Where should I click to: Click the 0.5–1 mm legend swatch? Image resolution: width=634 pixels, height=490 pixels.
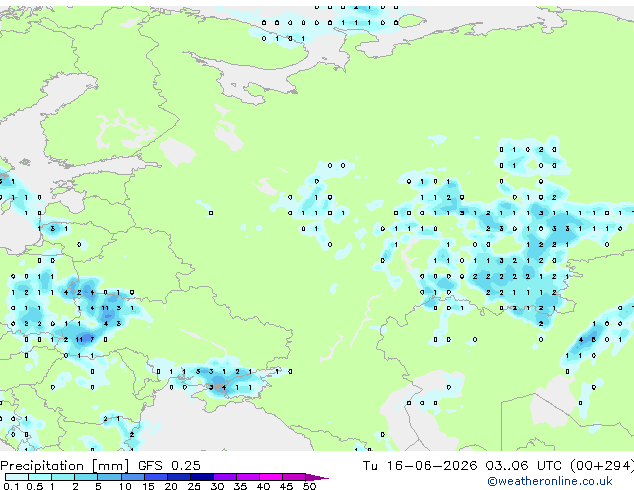pyautogui.click(x=40, y=477)
